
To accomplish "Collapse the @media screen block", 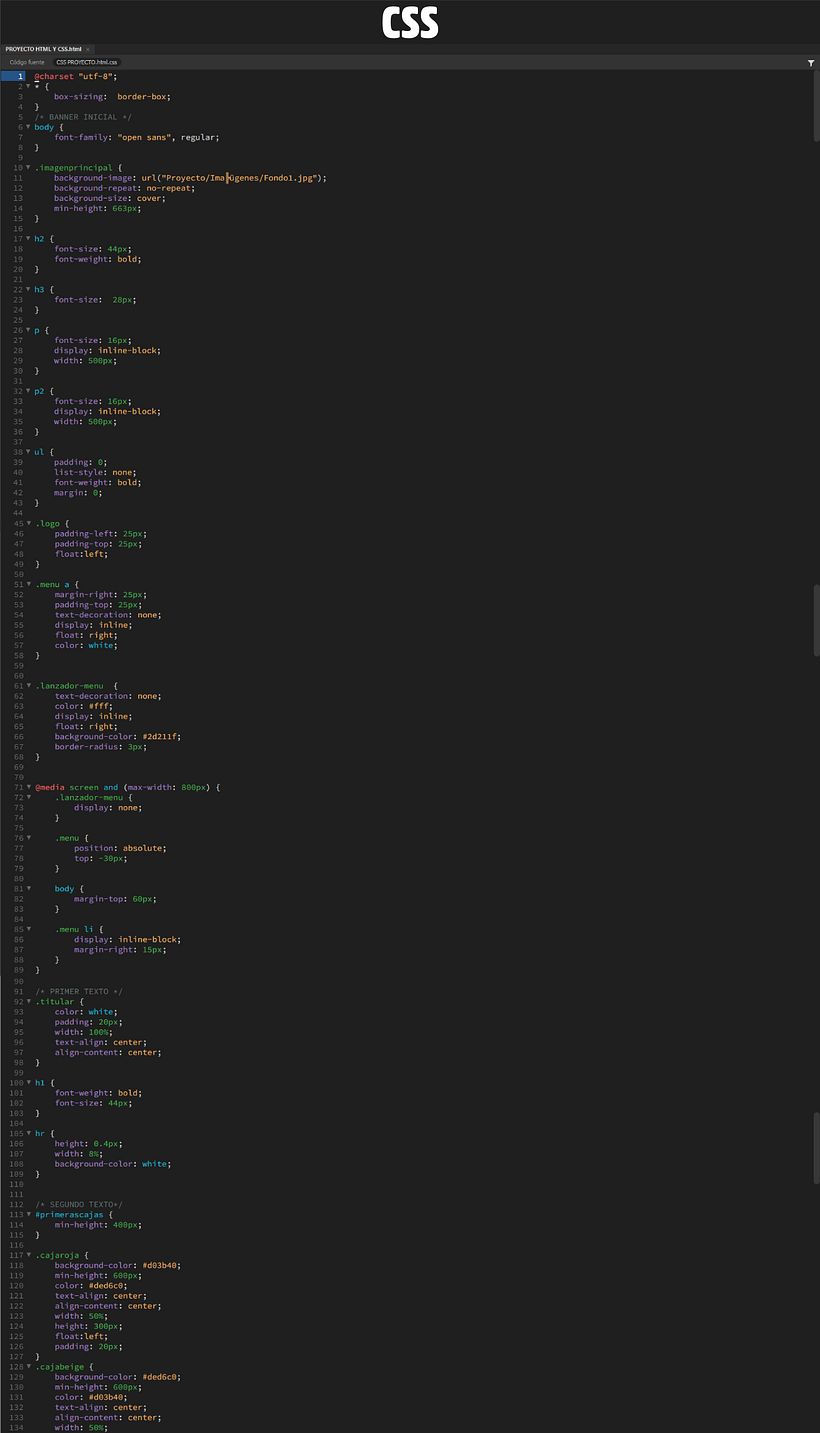I will [x=28, y=787].
